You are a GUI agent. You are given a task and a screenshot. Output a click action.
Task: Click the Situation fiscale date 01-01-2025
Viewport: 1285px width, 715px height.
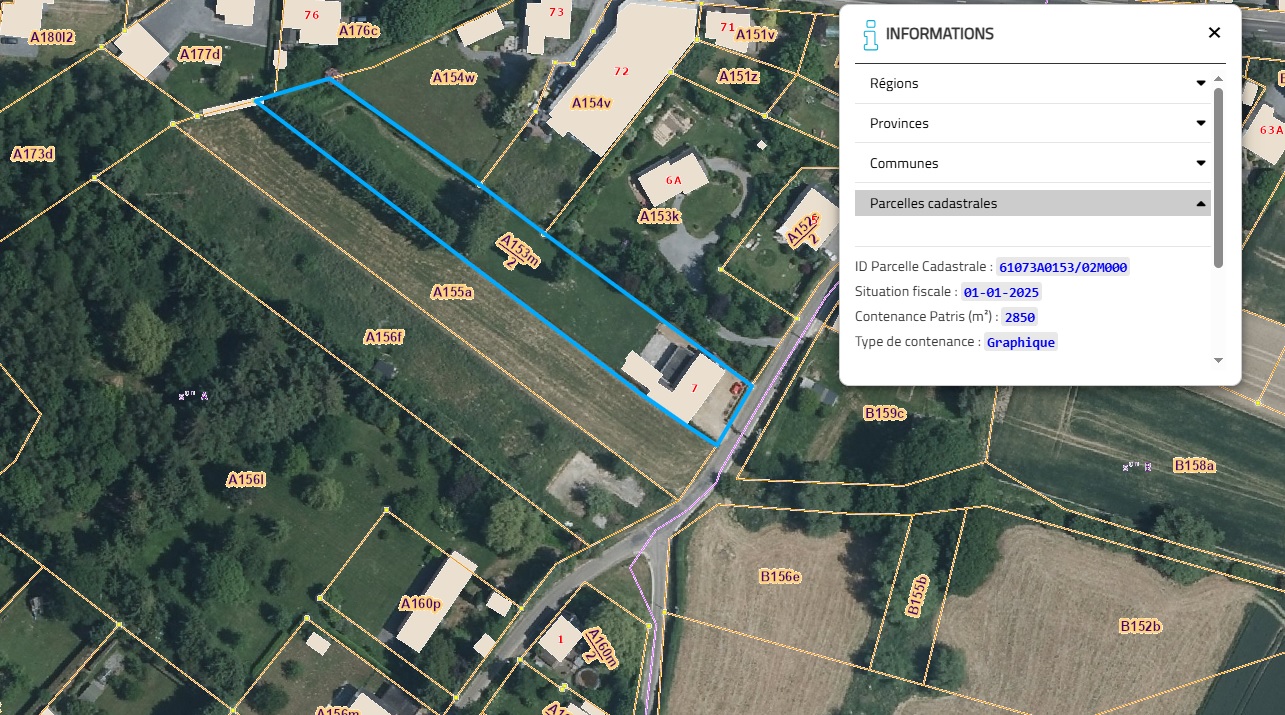coord(1001,292)
